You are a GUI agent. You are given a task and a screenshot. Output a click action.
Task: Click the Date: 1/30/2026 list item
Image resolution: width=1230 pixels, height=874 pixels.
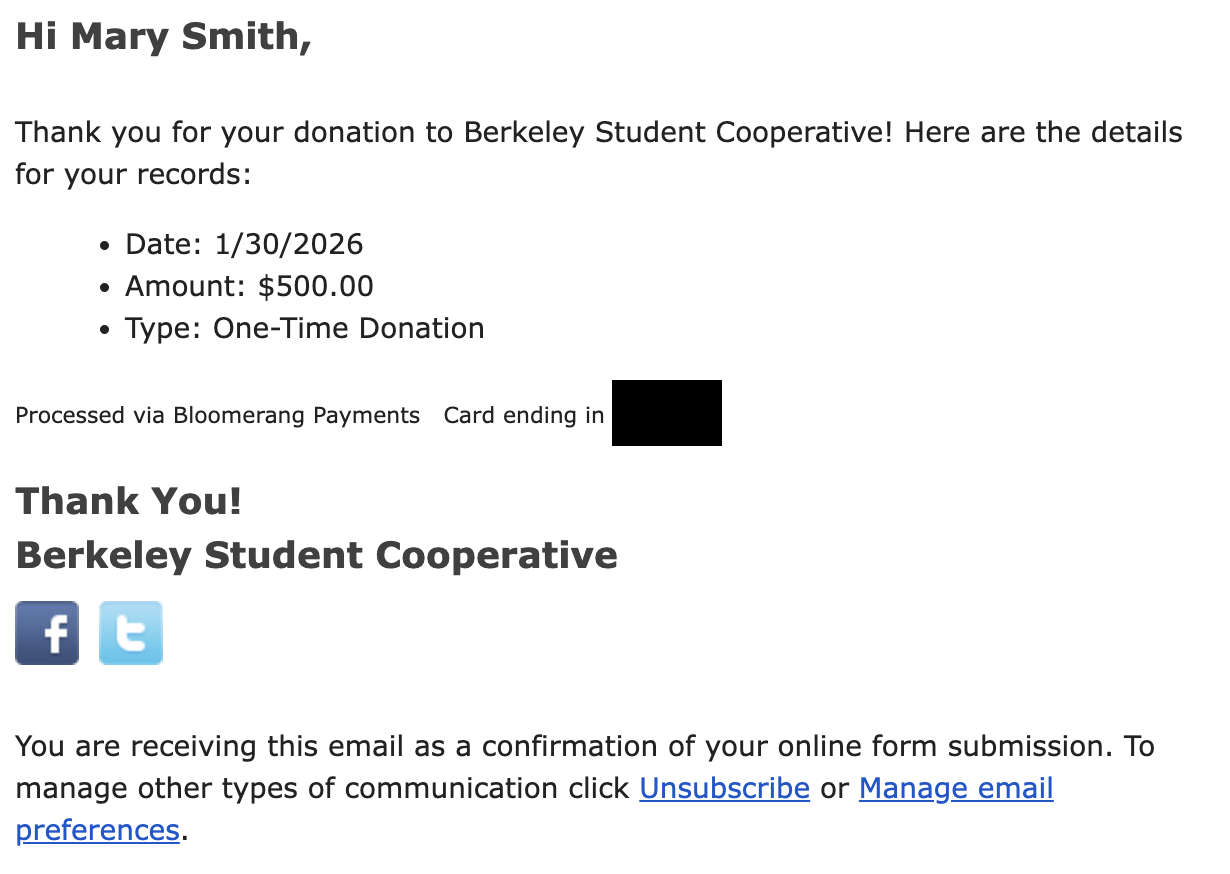(x=243, y=244)
